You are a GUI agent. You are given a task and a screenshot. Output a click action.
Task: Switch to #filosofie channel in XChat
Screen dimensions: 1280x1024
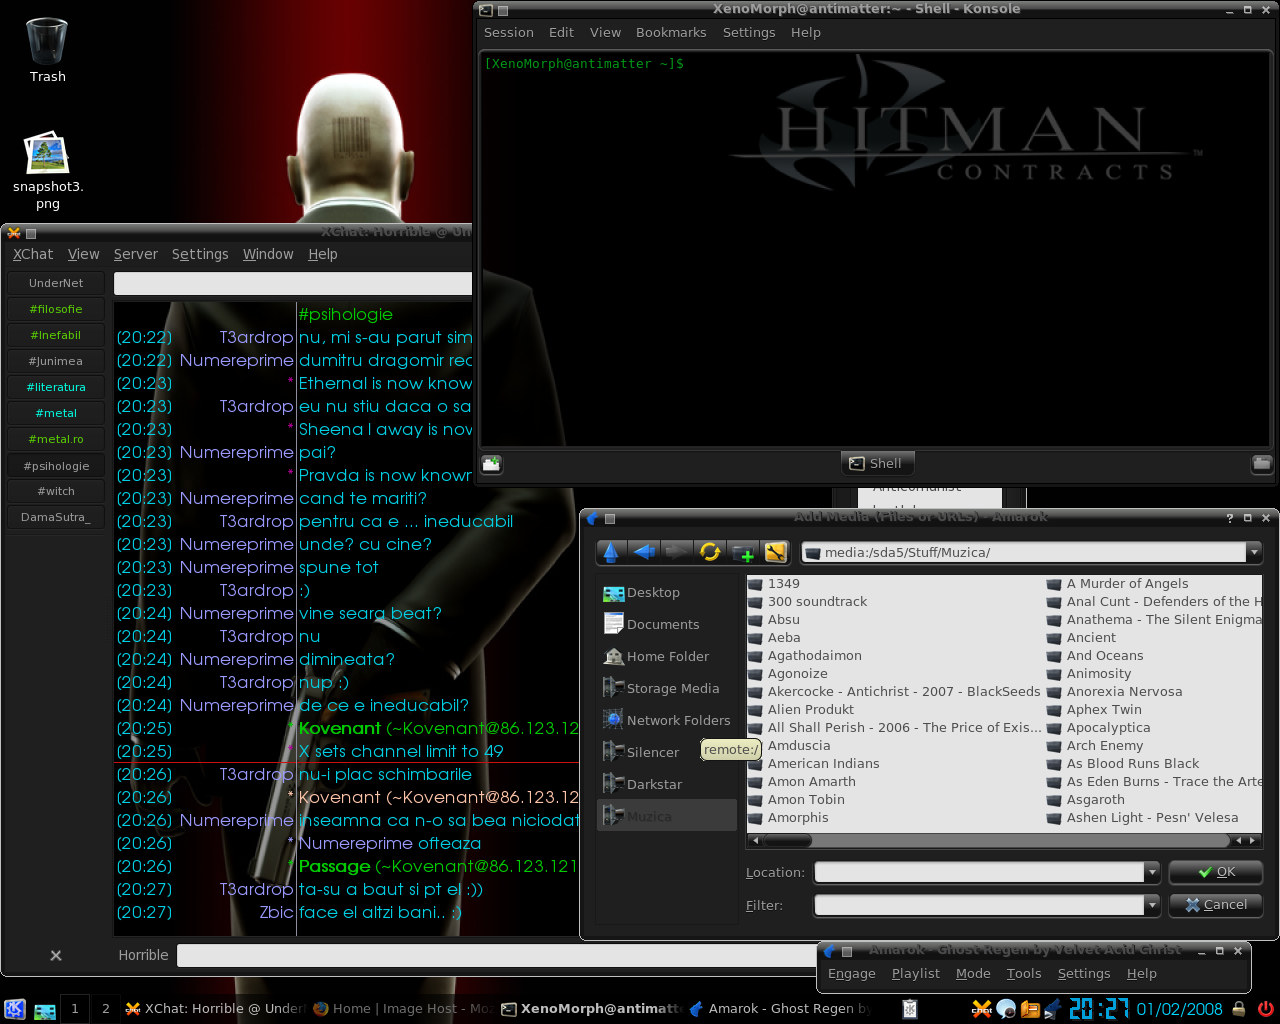pos(56,309)
